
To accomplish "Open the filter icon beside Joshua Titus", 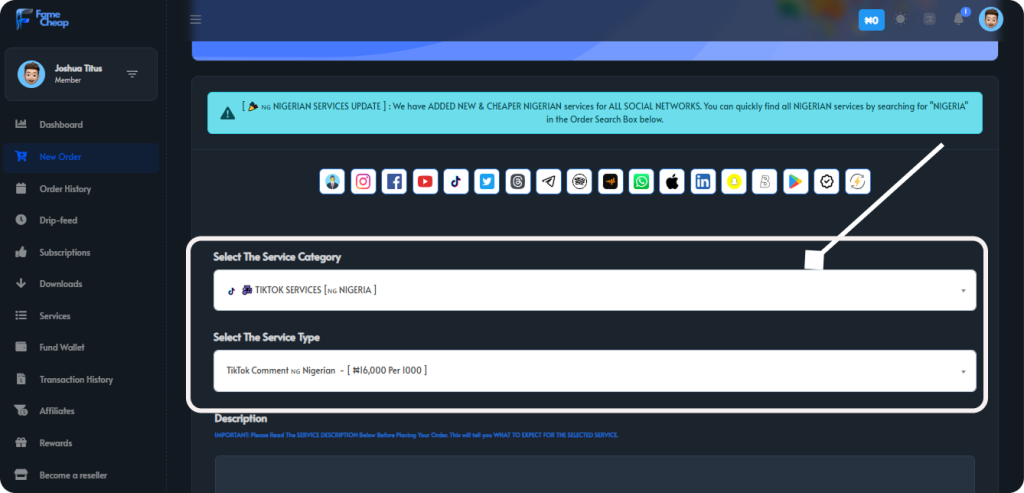I will coord(133,74).
